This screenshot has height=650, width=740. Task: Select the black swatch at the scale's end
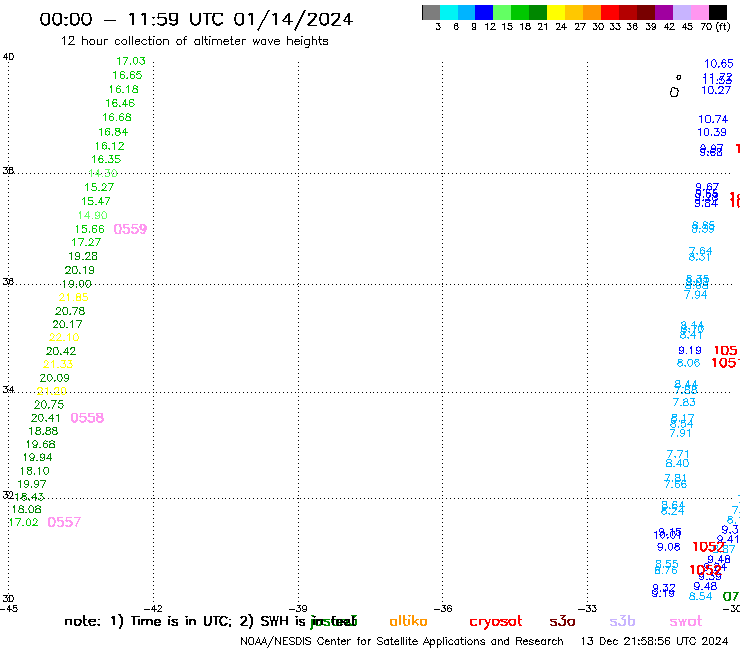coord(718,12)
